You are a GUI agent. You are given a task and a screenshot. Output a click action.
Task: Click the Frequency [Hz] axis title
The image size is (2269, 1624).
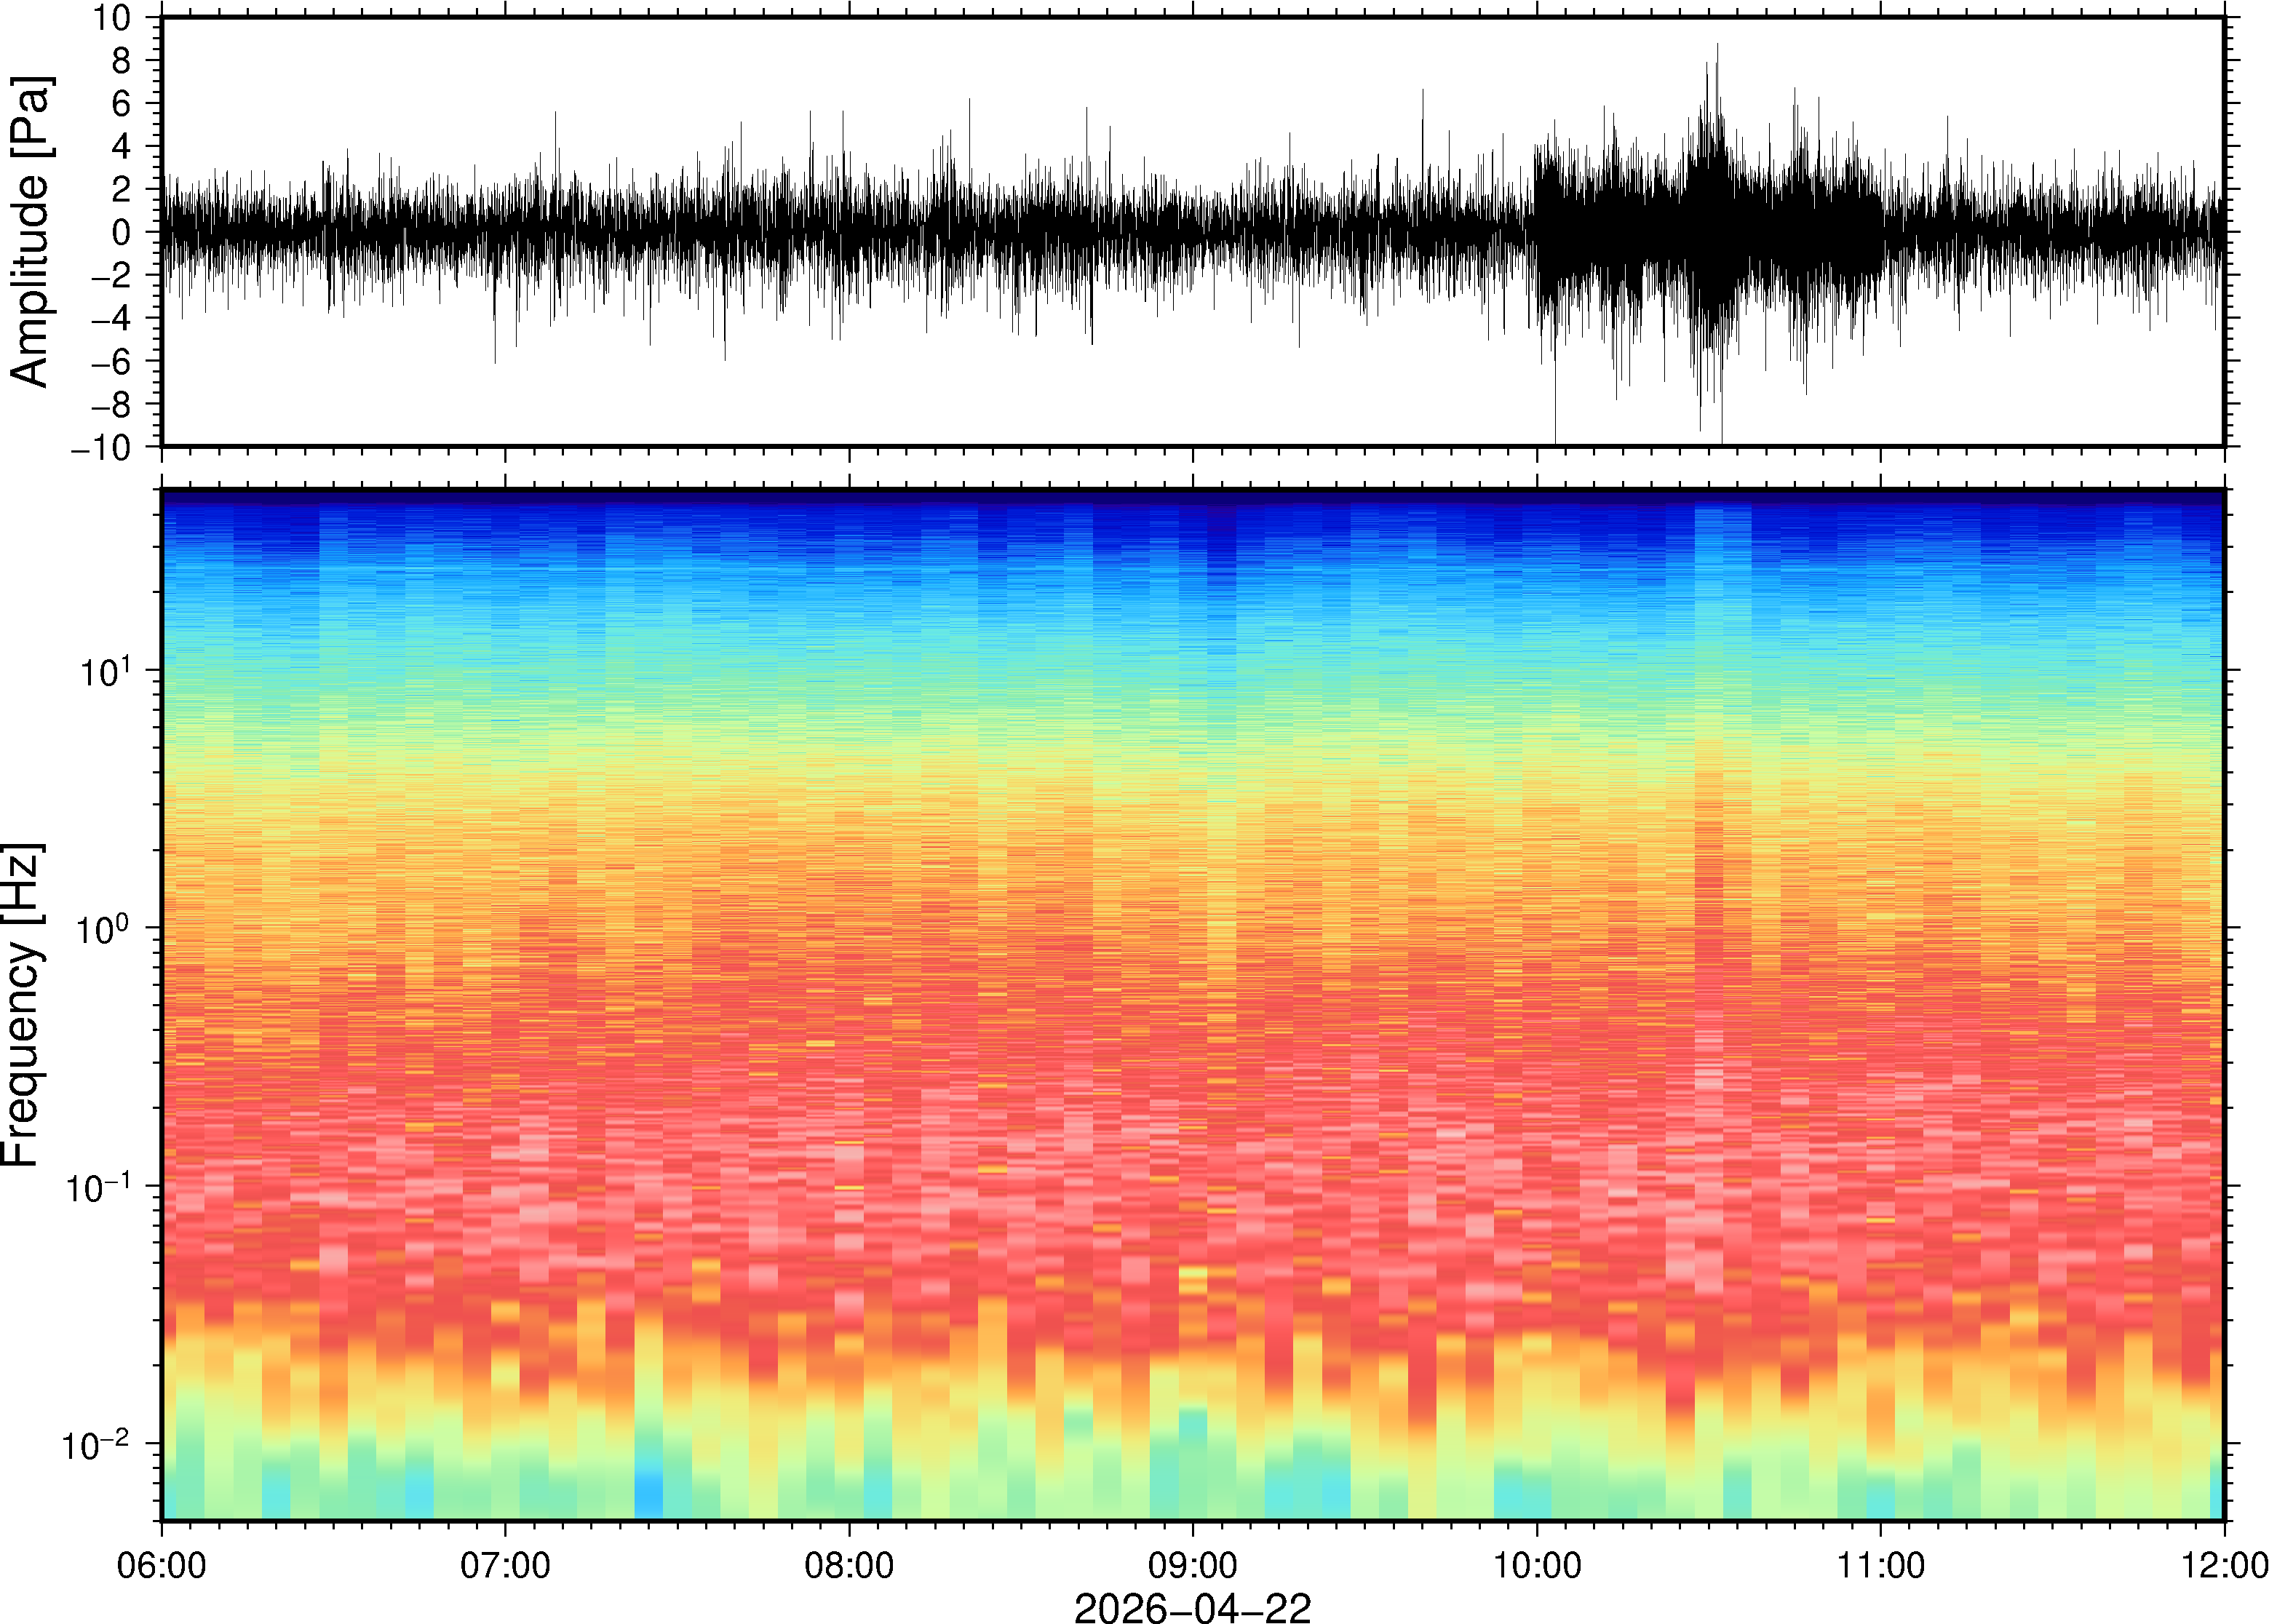22,1005
